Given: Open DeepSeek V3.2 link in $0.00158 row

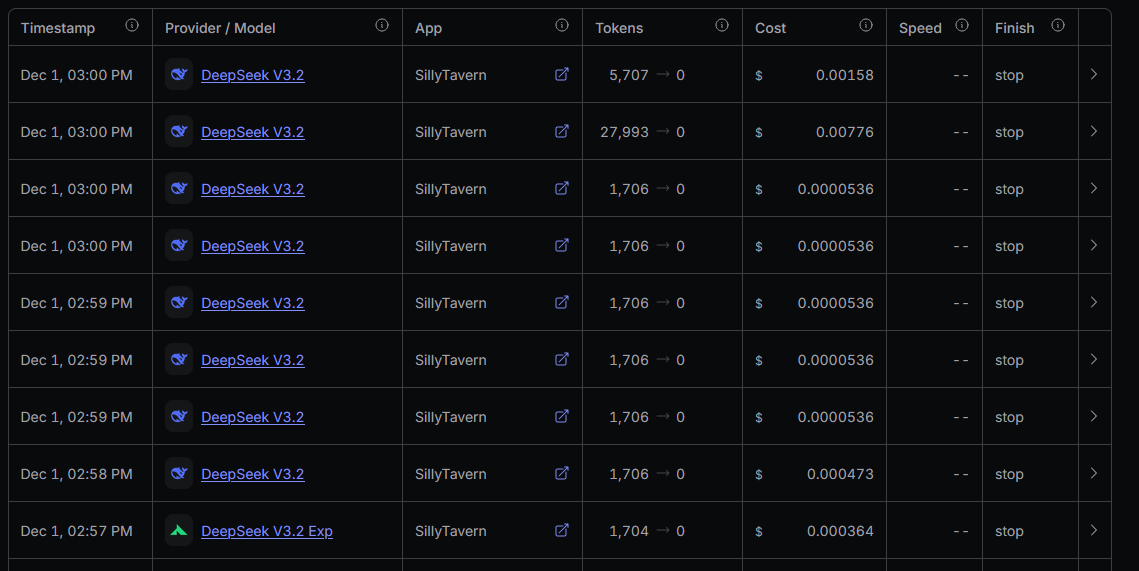Looking at the screenshot, I should point(253,75).
